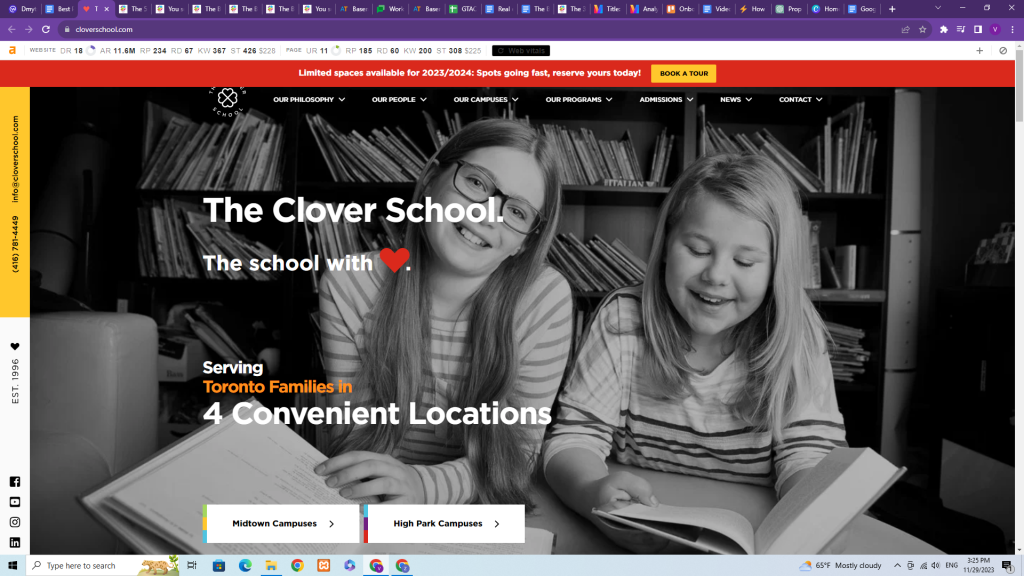Click the Clover School logo

coord(227,100)
